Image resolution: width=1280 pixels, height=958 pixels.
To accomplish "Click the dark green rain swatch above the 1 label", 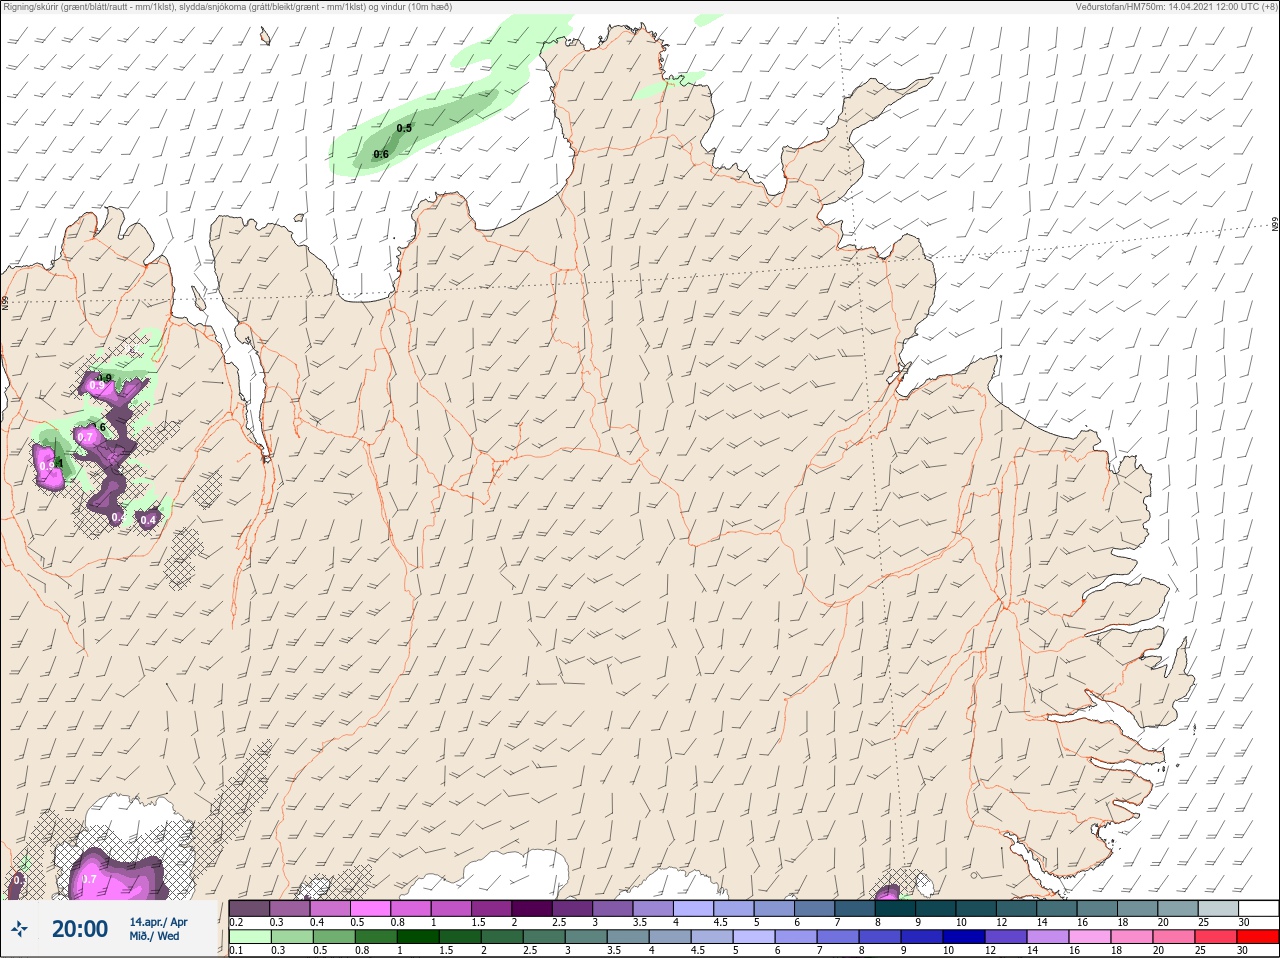I will point(417,937).
